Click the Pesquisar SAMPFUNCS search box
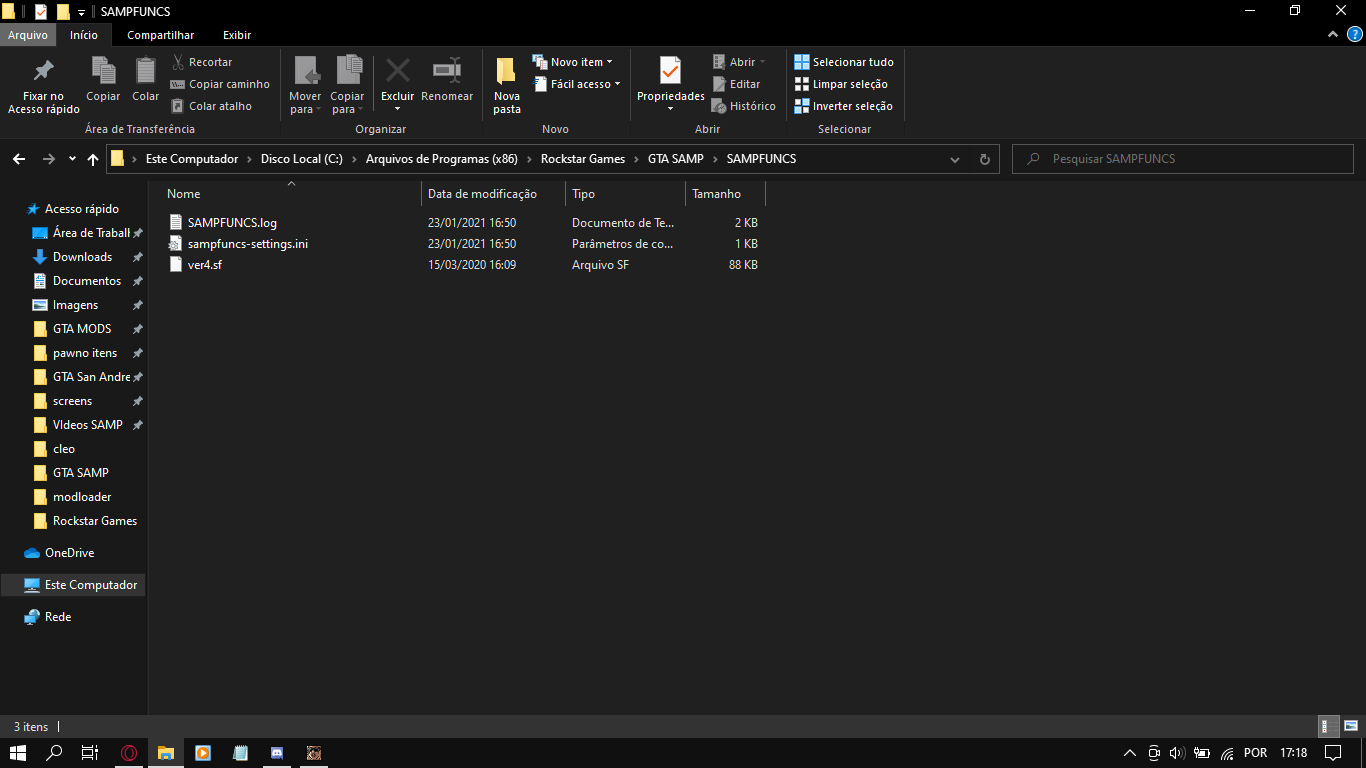The image size is (1366, 768). (1183, 159)
